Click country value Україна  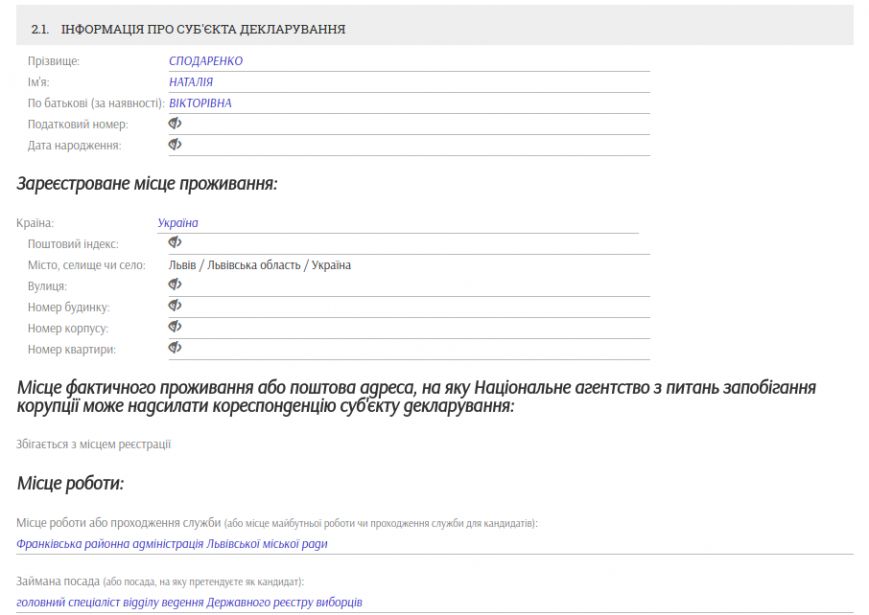point(177,223)
